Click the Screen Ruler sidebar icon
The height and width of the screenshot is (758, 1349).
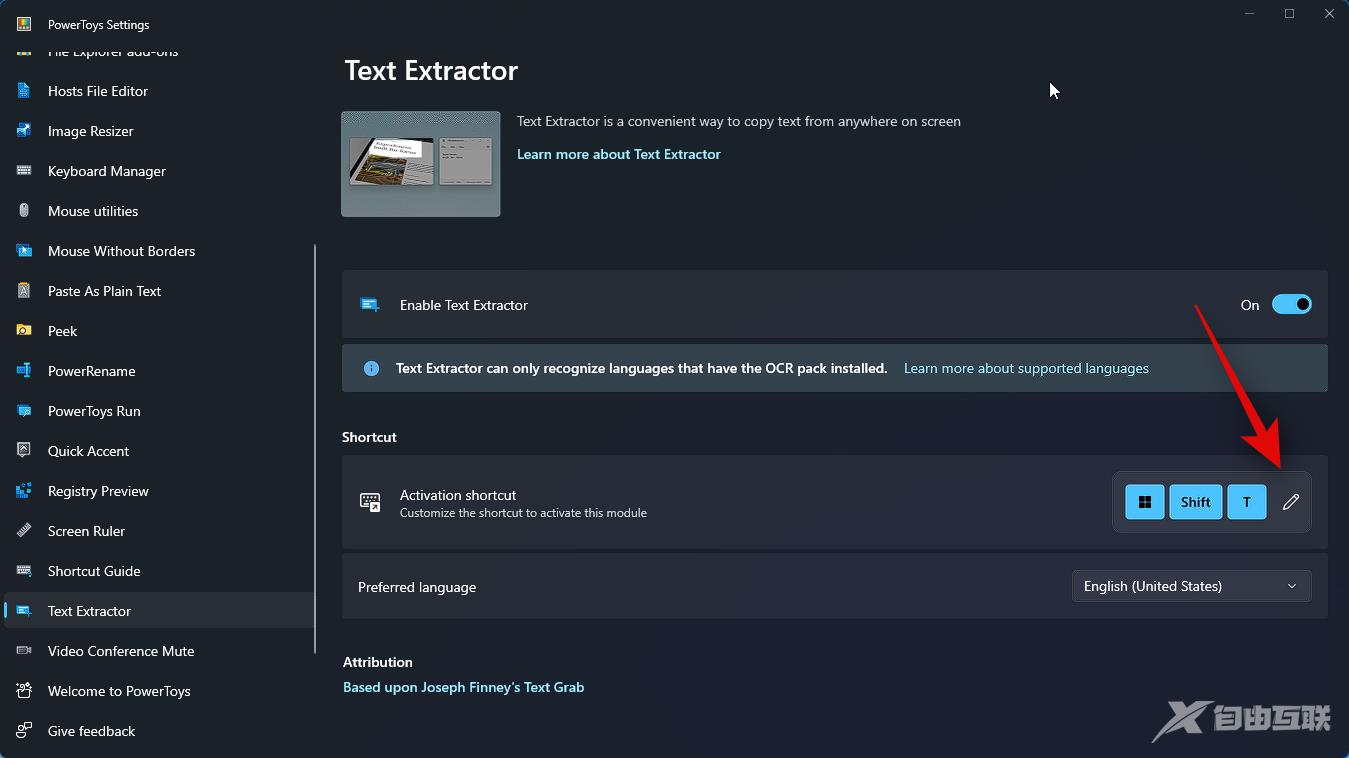(x=24, y=531)
